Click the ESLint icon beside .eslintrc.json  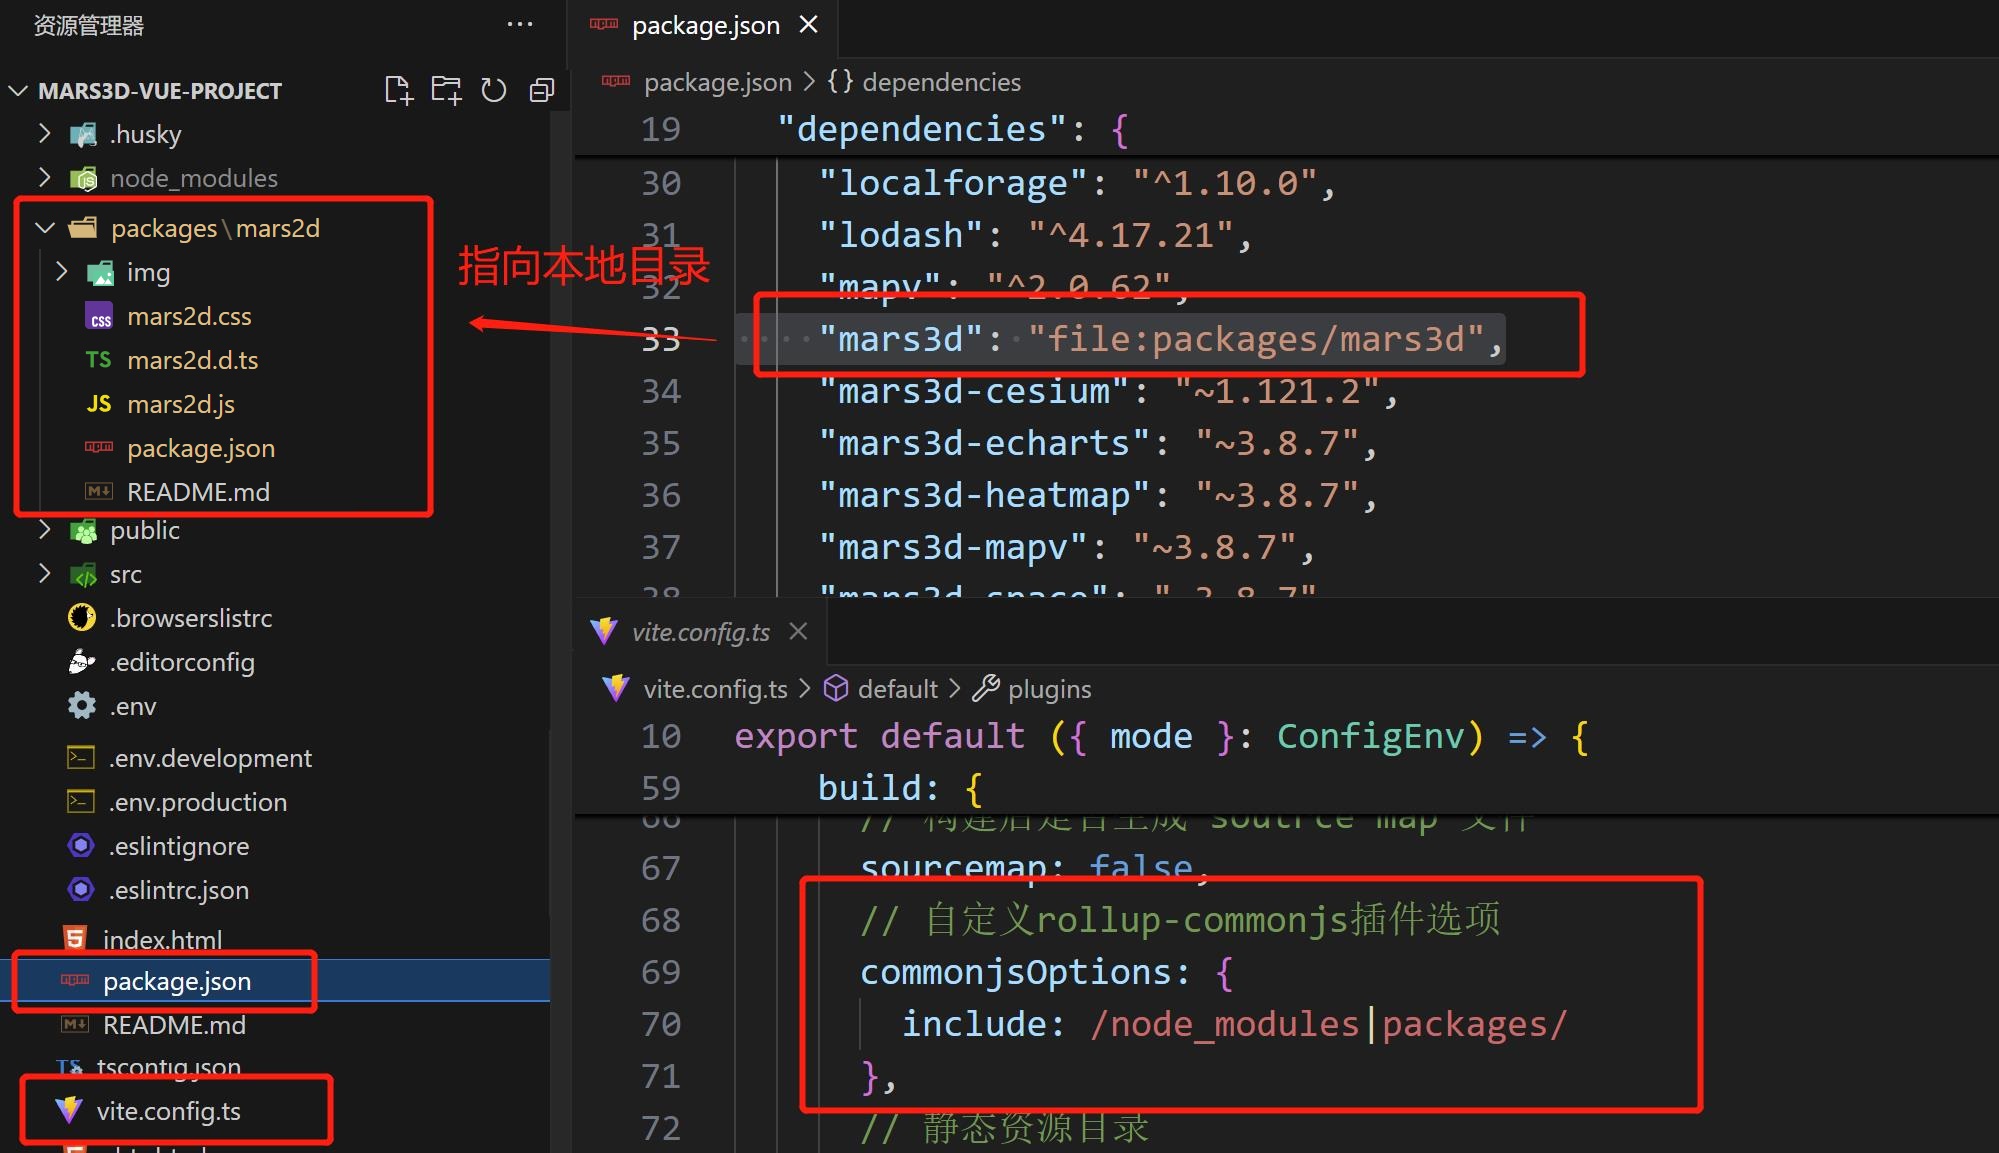click(x=81, y=890)
